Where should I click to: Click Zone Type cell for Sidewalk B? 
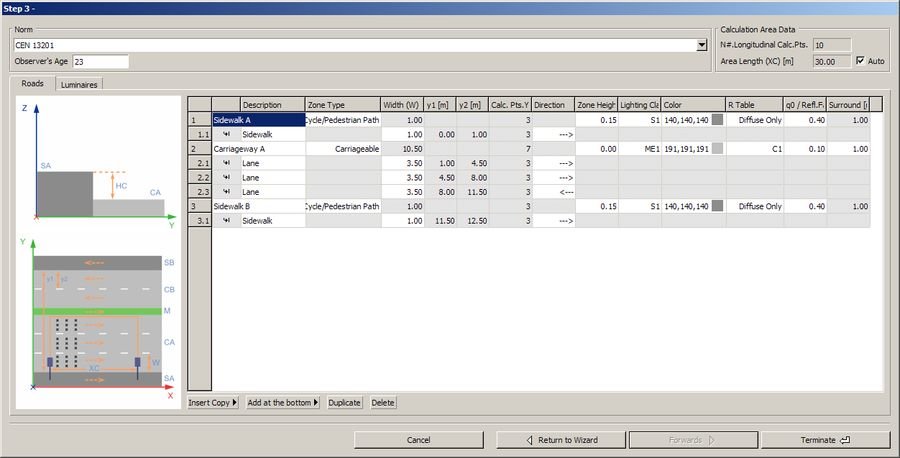[343, 206]
